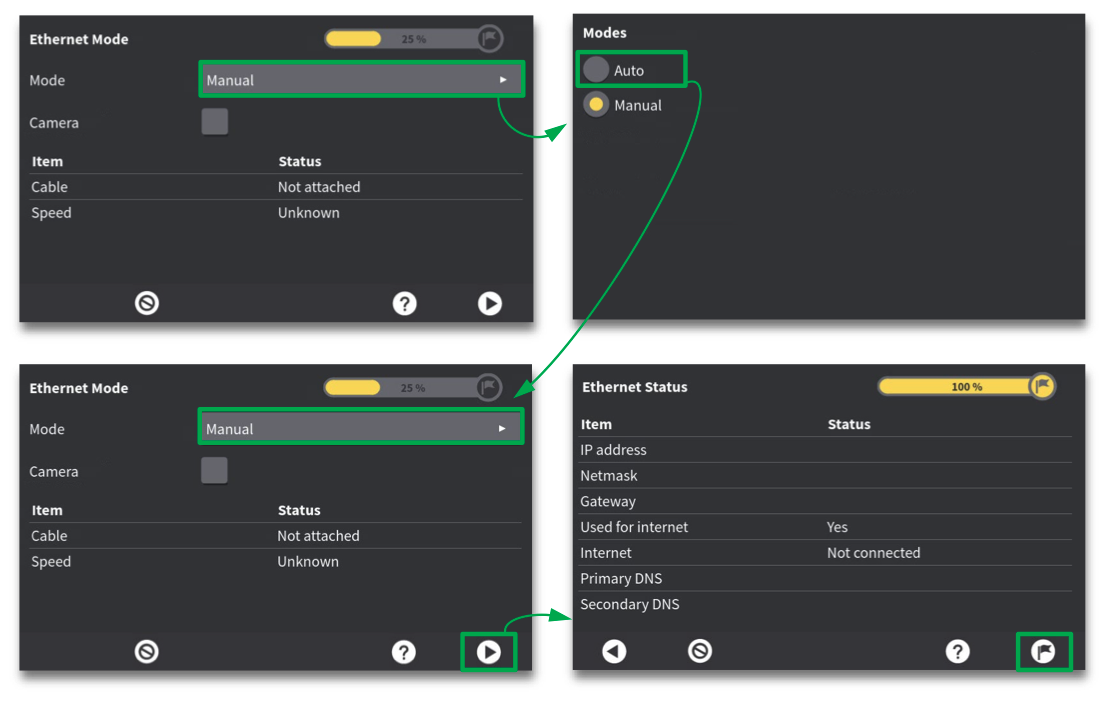The width and height of the screenshot is (1102, 702).
Task: Click the Primary DNS row
Action: tap(824, 578)
